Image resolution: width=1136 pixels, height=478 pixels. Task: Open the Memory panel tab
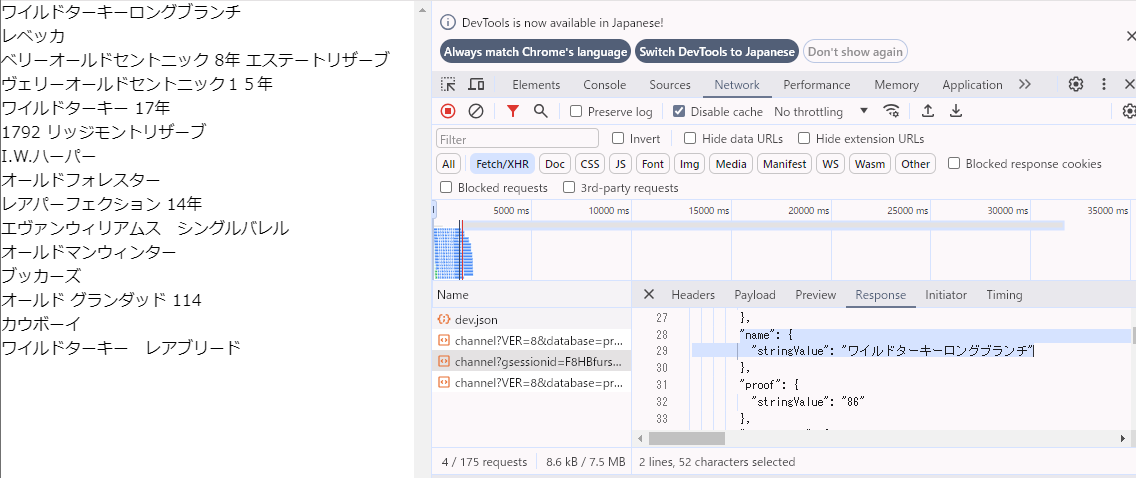point(896,85)
